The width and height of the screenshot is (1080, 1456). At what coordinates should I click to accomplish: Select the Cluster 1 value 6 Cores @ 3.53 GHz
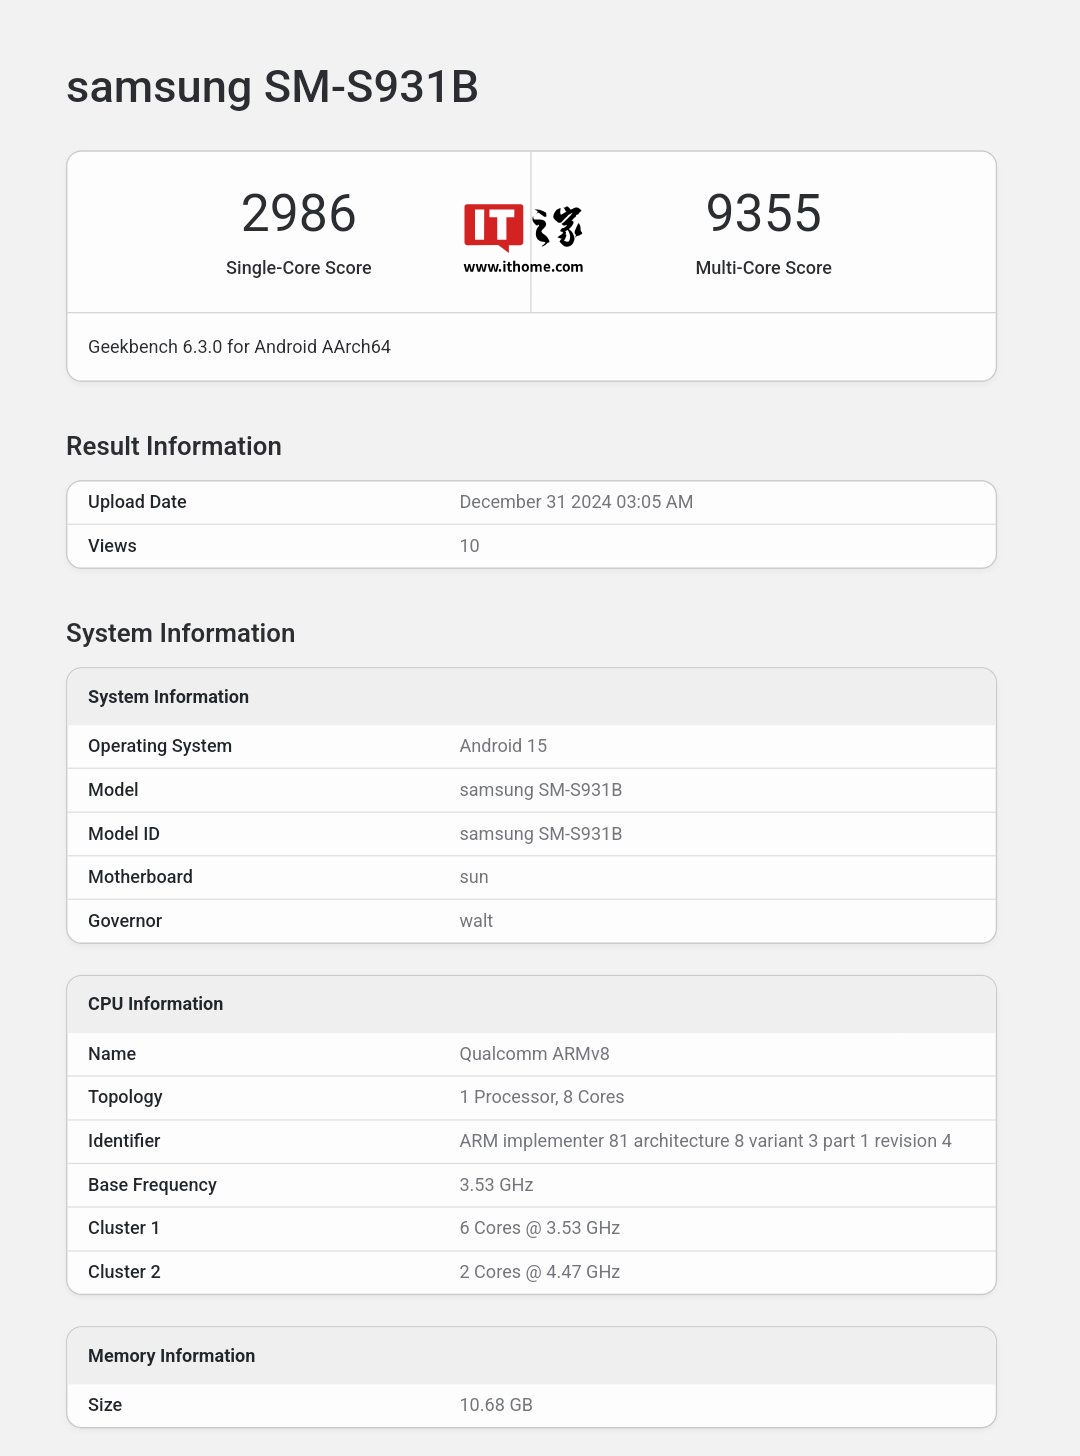(539, 1228)
